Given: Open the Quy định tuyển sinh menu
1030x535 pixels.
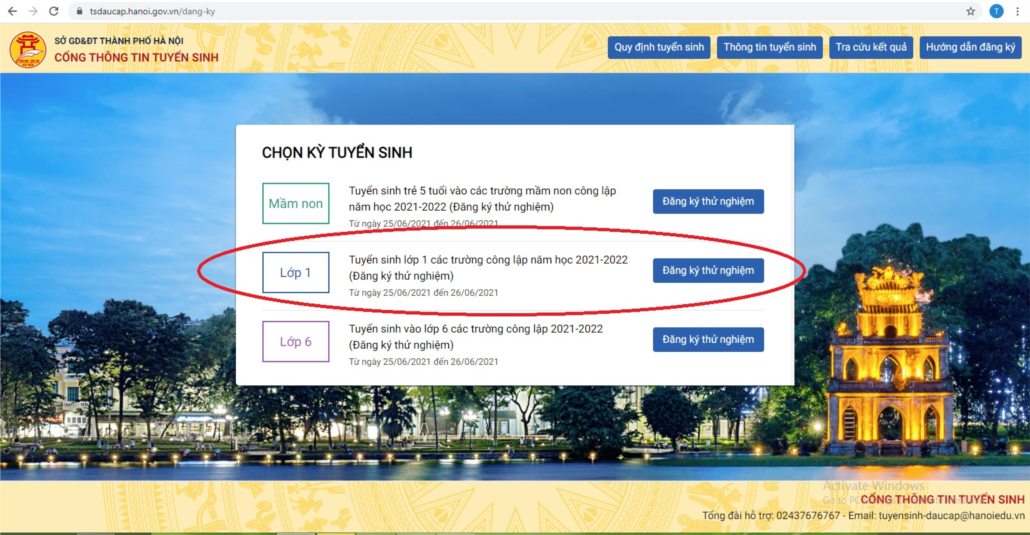Looking at the screenshot, I should [x=658, y=48].
